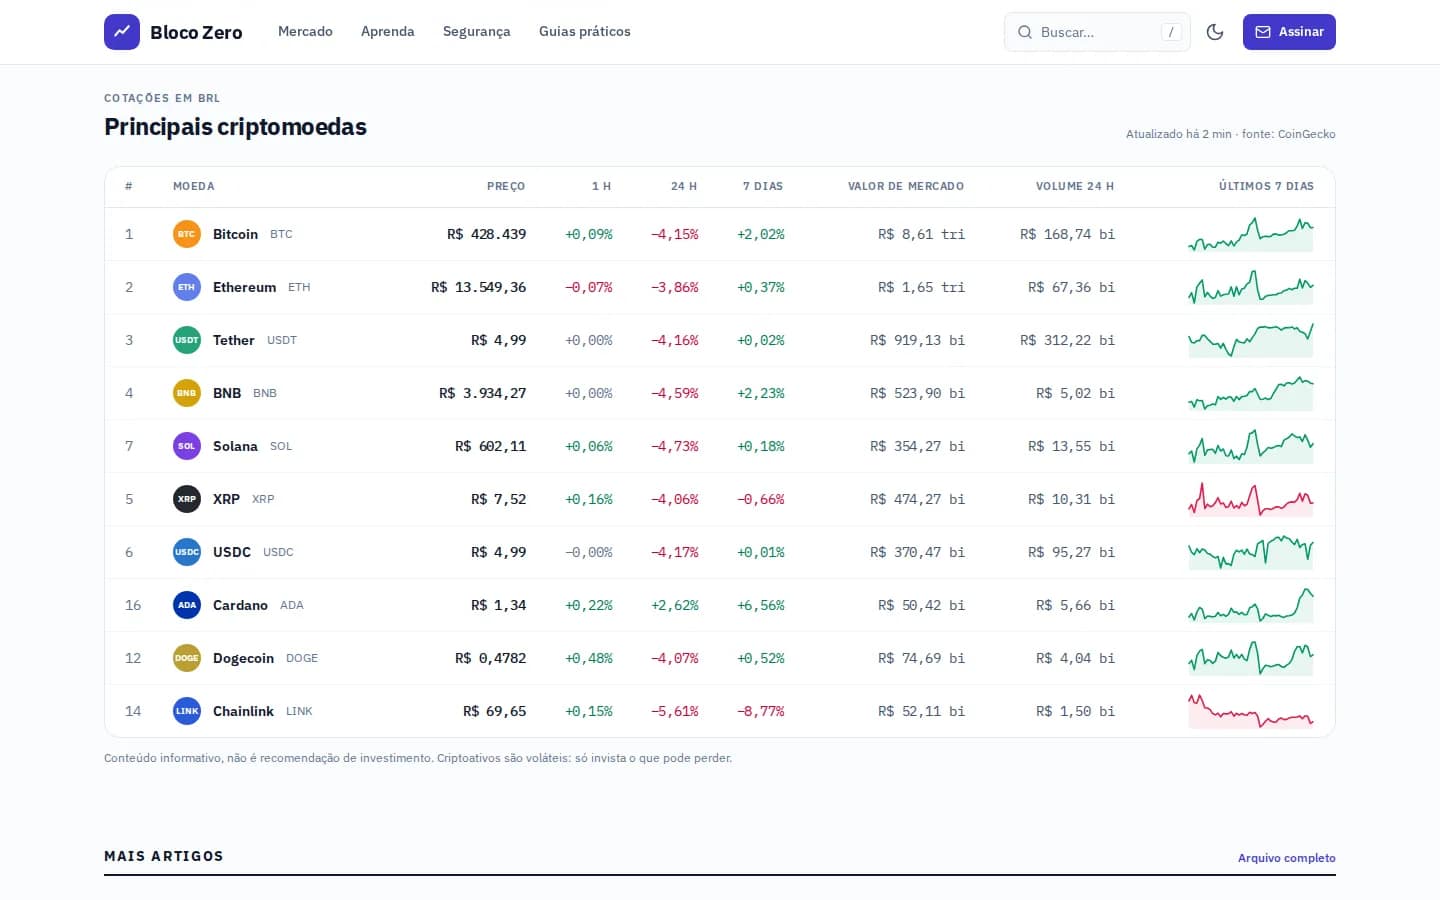Viewport: 1440px width, 900px height.
Task: Click the Cardano ADA coin icon
Action: pyautogui.click(x=187, y=605)
